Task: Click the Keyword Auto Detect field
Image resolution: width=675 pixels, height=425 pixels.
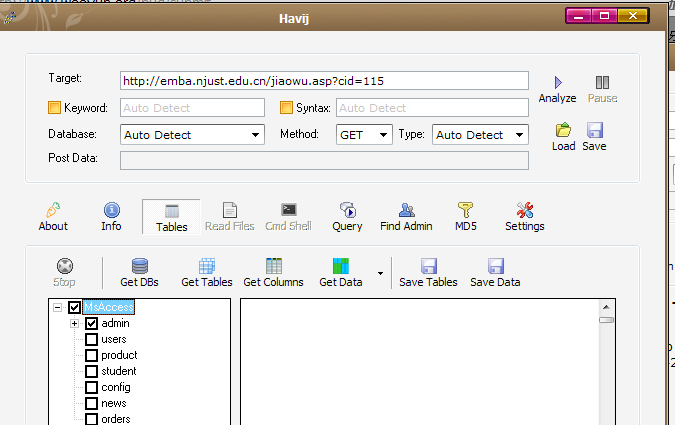Action: [192, 108]
